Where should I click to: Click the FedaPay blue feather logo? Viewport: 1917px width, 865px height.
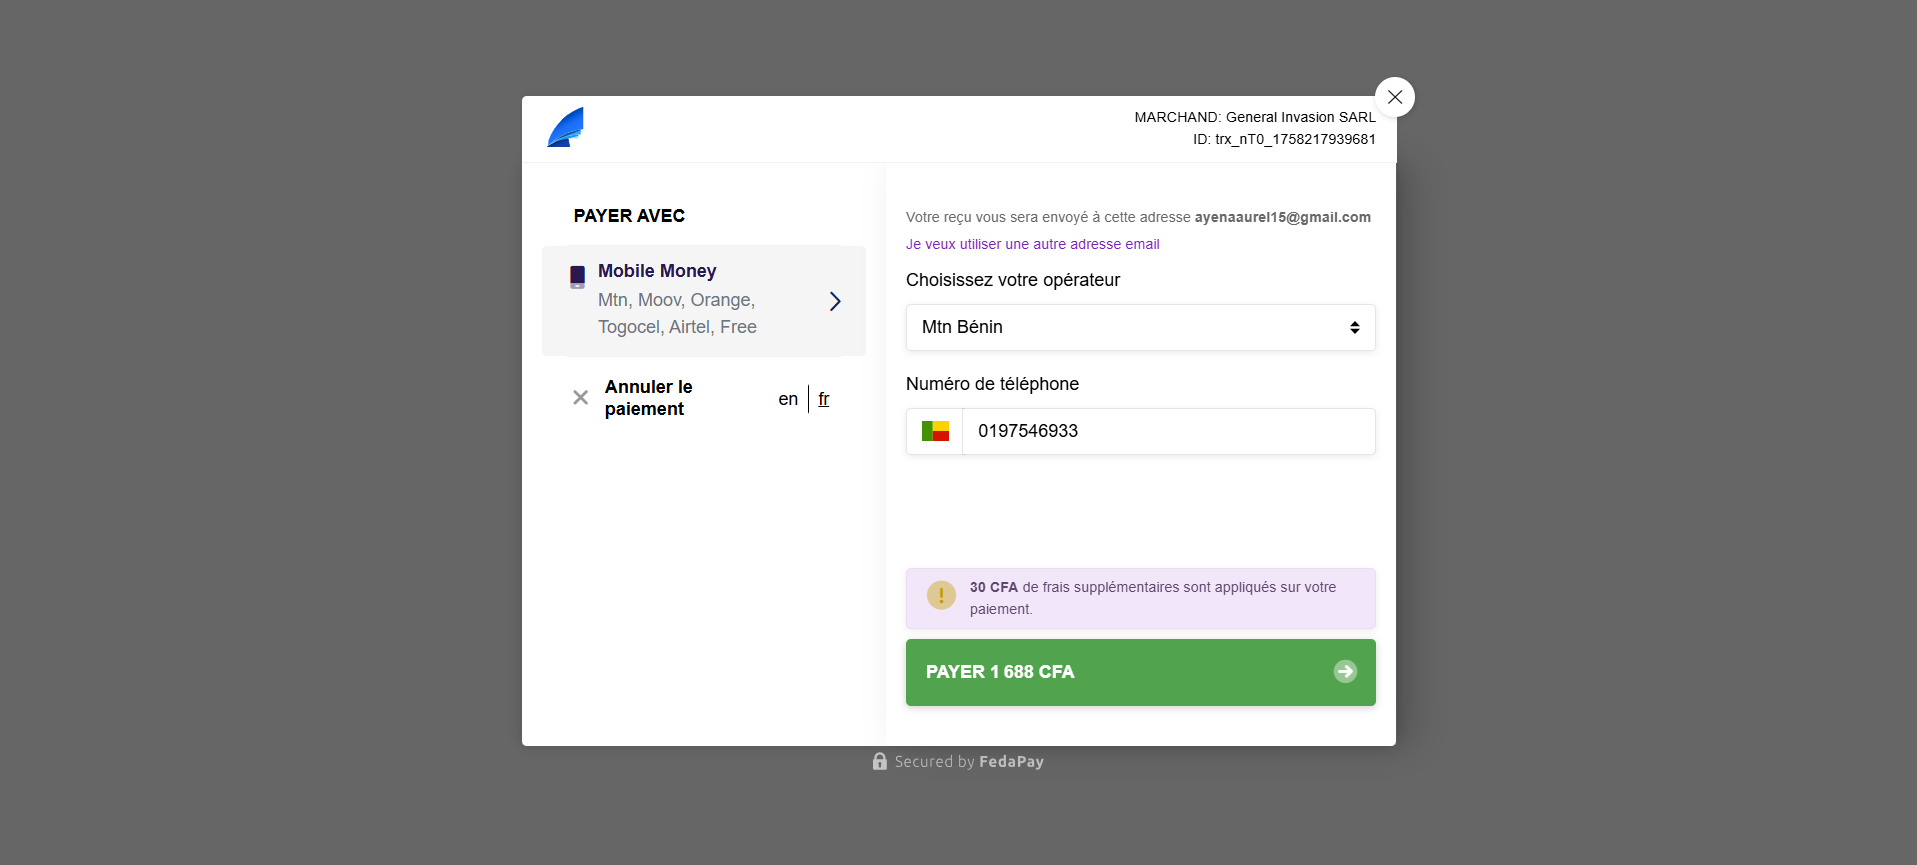[566, 128]
